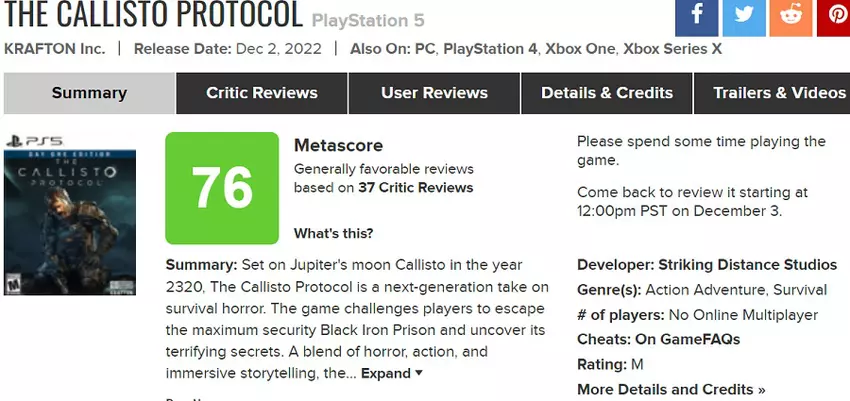Share the page on Twitter
850x401 pixels.
pyautogui.click(x=744, y=16)
